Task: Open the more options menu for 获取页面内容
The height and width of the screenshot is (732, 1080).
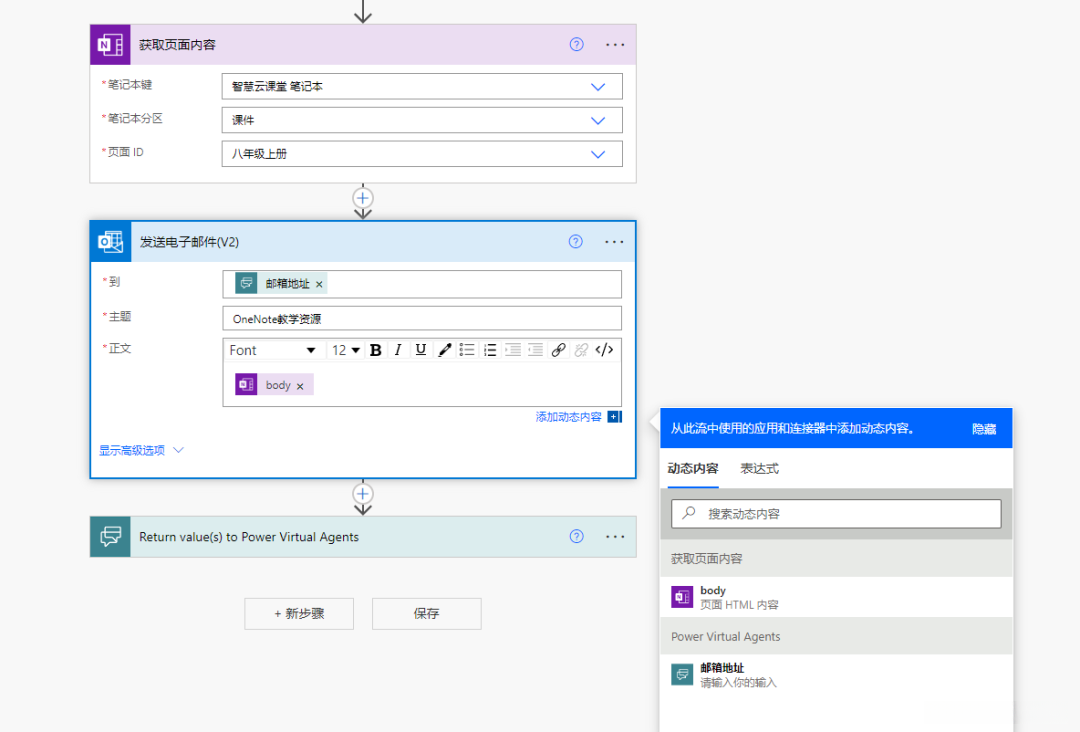Action: [615, 45]
